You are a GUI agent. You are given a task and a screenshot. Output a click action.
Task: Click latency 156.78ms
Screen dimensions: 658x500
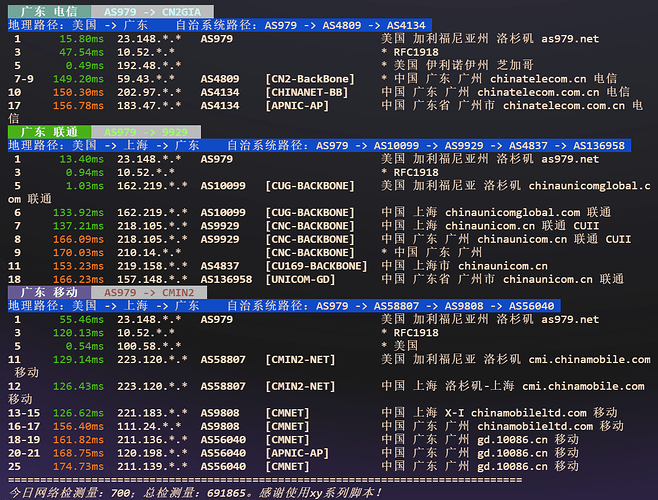tap(78, 106)
